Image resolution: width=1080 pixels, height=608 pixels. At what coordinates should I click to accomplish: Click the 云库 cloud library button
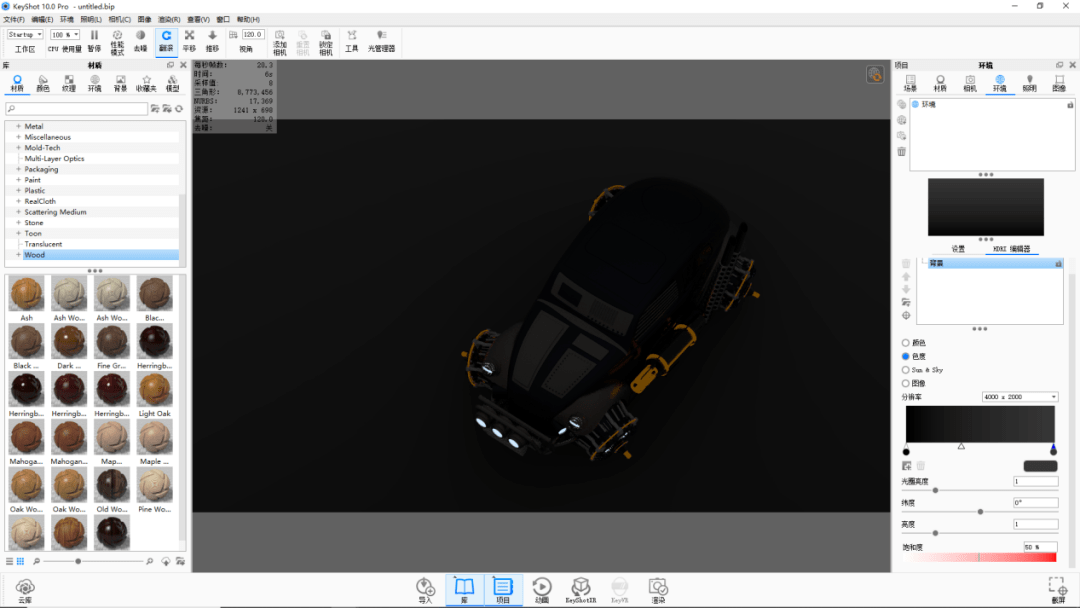coord(25,588)
